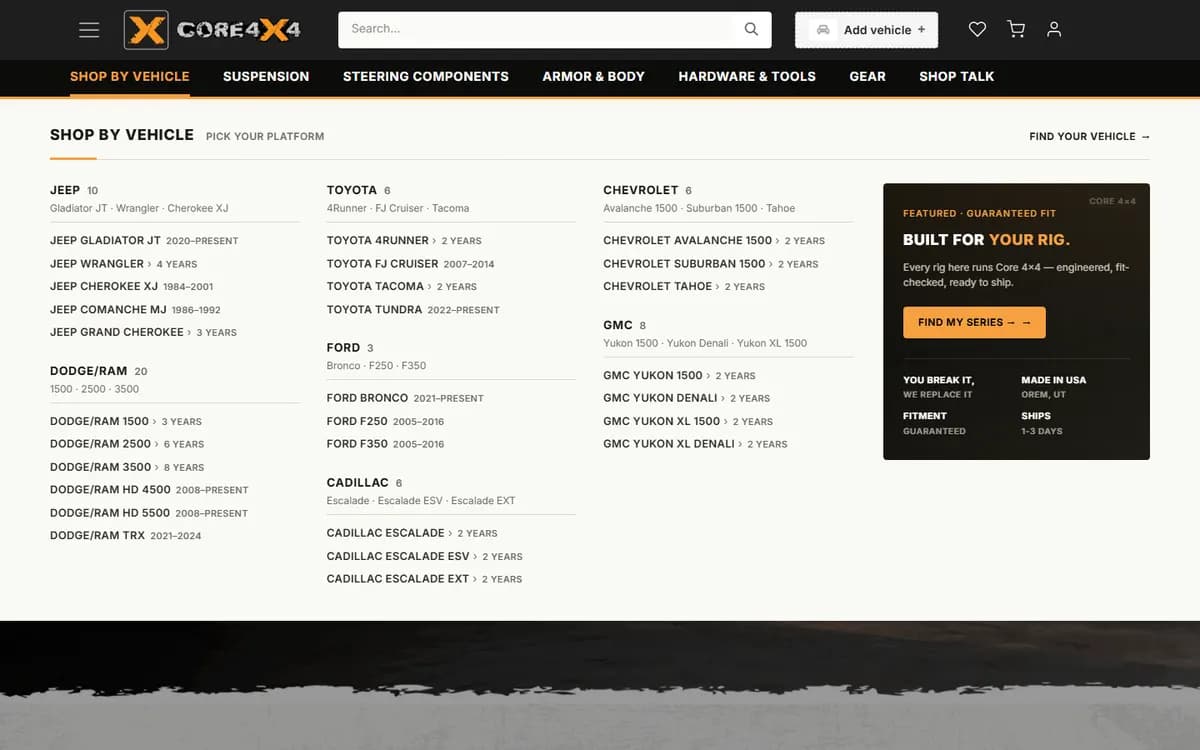The height and width of the screenshot is (750, 1200).
Task: Open the Suspension menu
Action: 266,76
